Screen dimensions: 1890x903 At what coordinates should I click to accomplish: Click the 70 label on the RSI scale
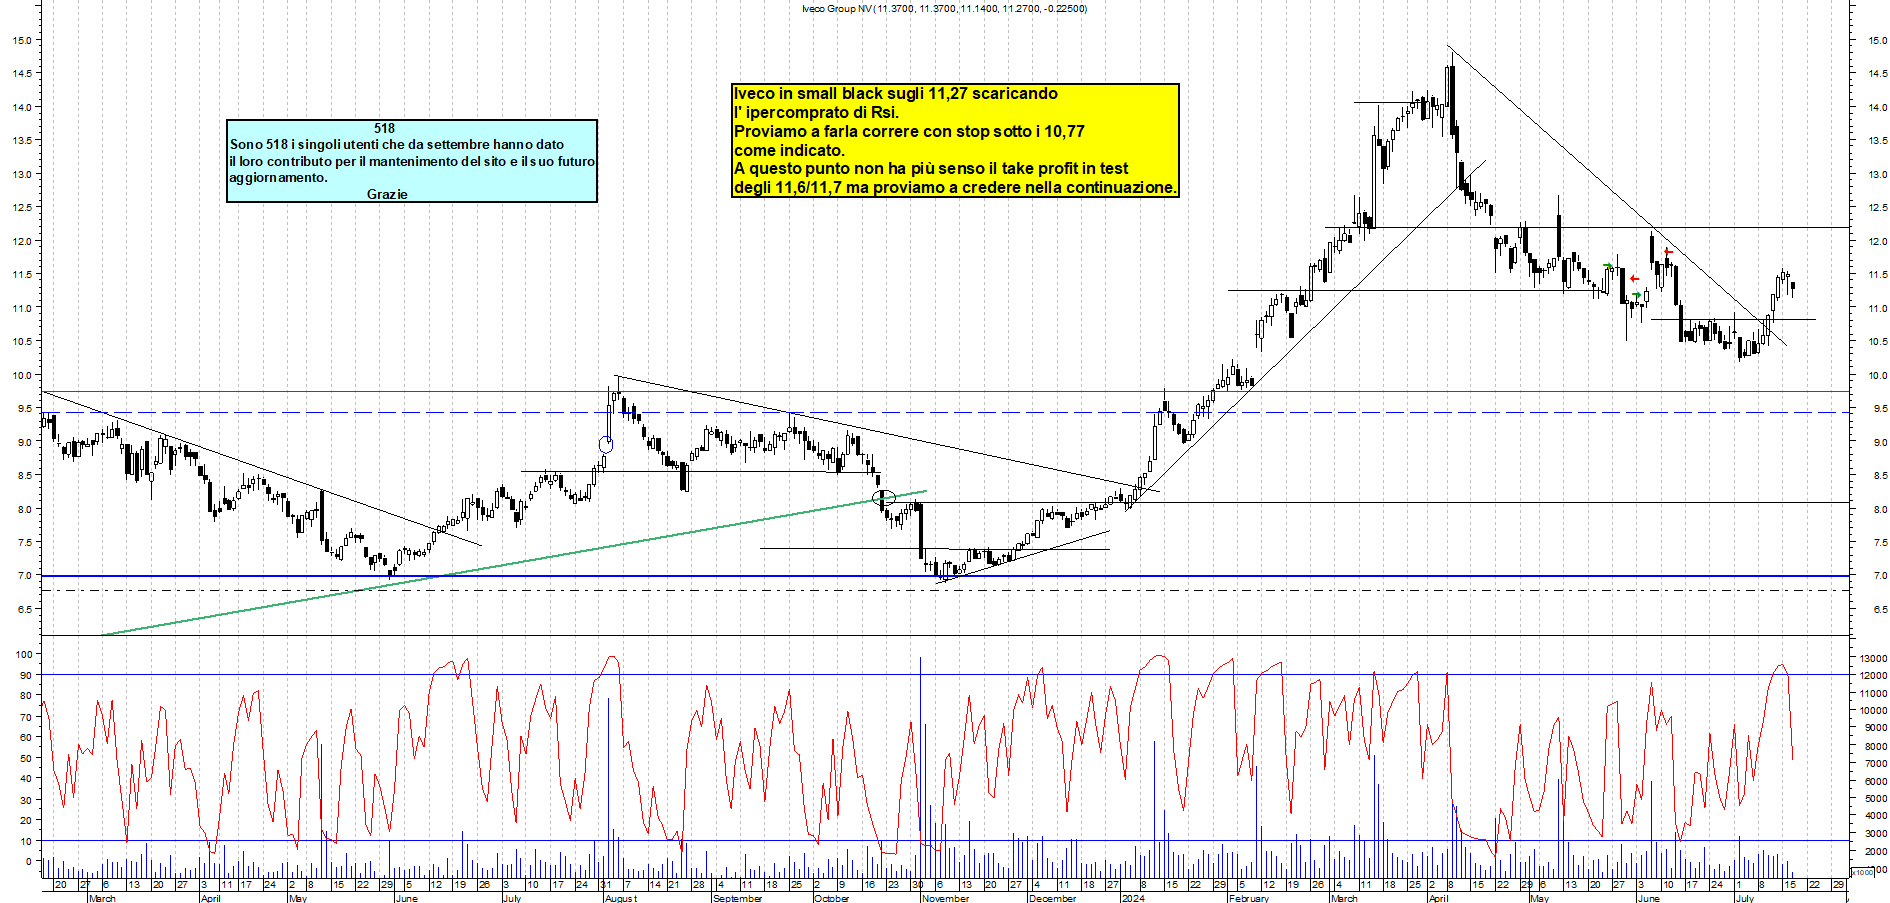click(x=26, y=717)
